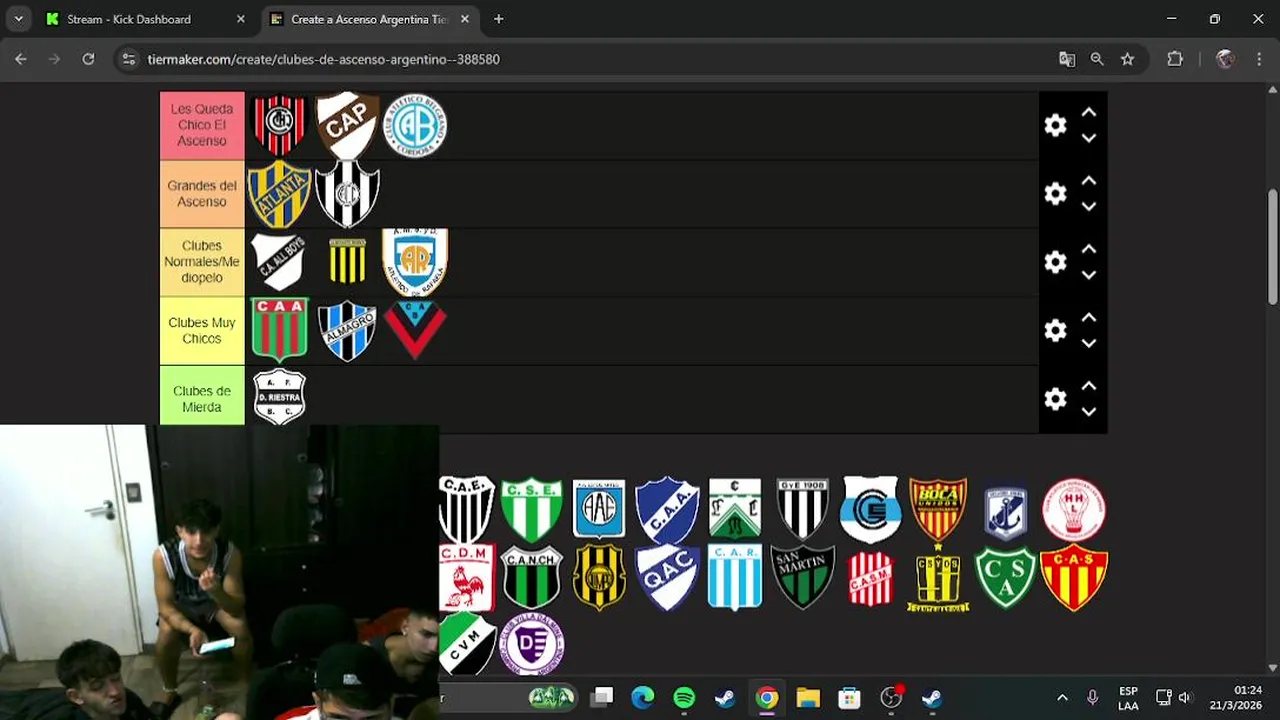1280x720 pixels.
Task: Open Microsoft Edge from the taskbar
Action: [643, 698]
